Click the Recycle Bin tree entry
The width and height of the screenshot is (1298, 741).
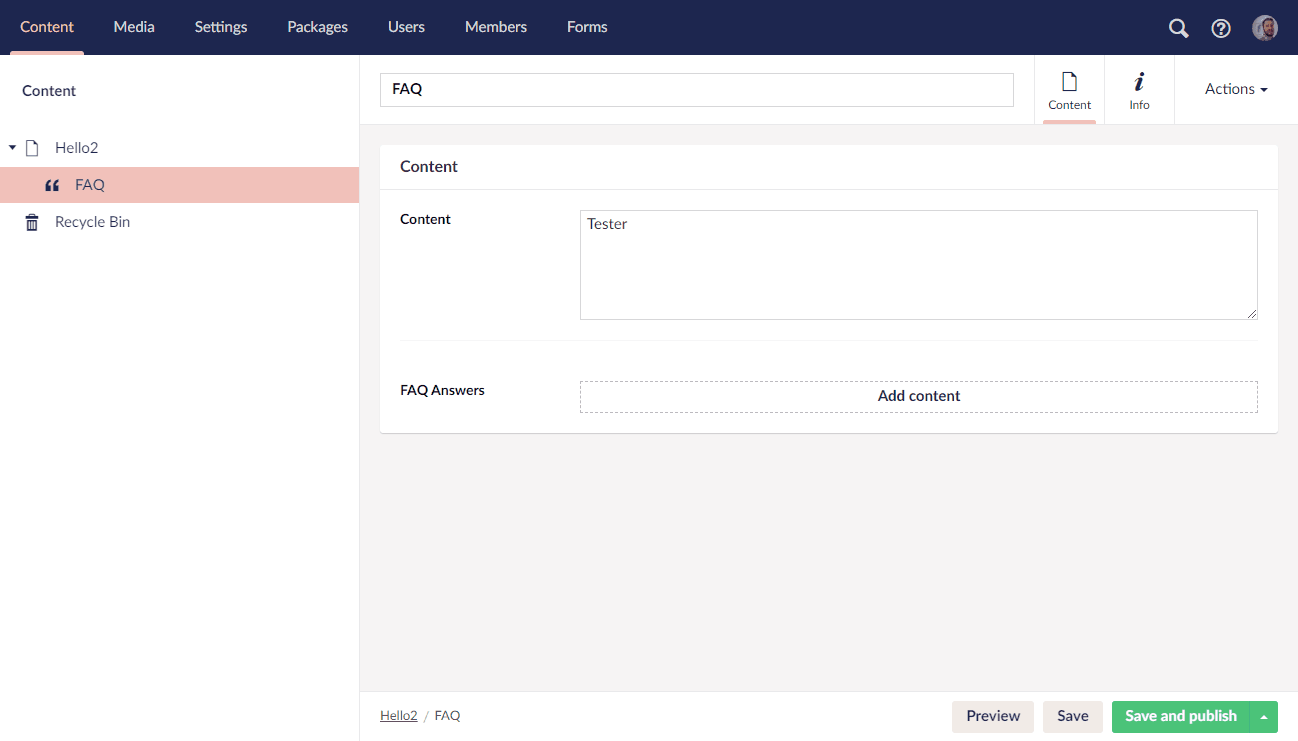pyautogui.click(x=92, y=221)
